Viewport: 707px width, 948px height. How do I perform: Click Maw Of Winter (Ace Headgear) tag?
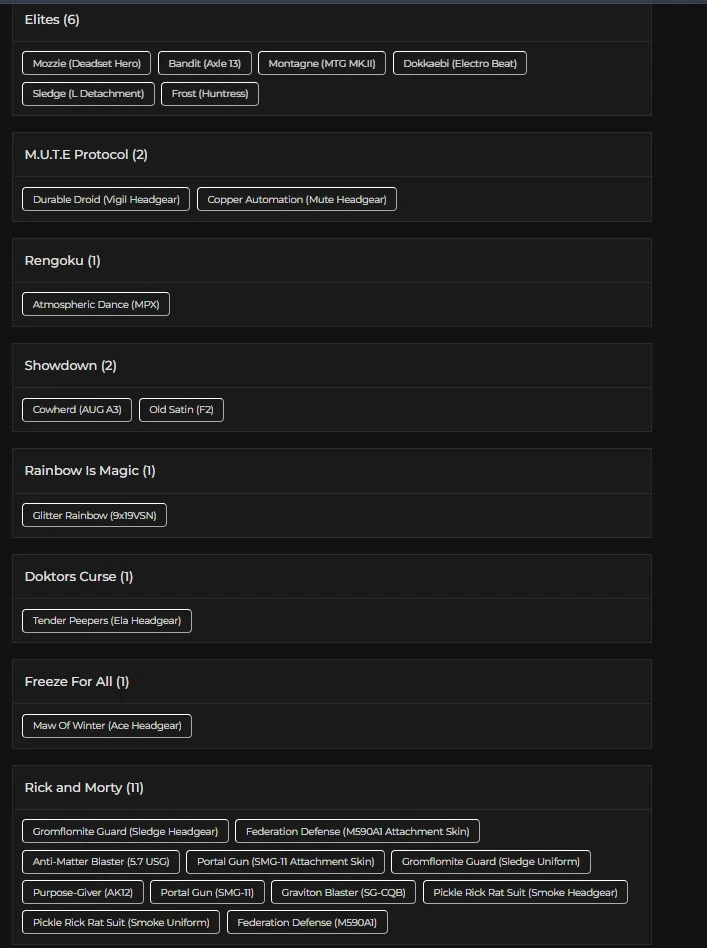pos(107,725)
